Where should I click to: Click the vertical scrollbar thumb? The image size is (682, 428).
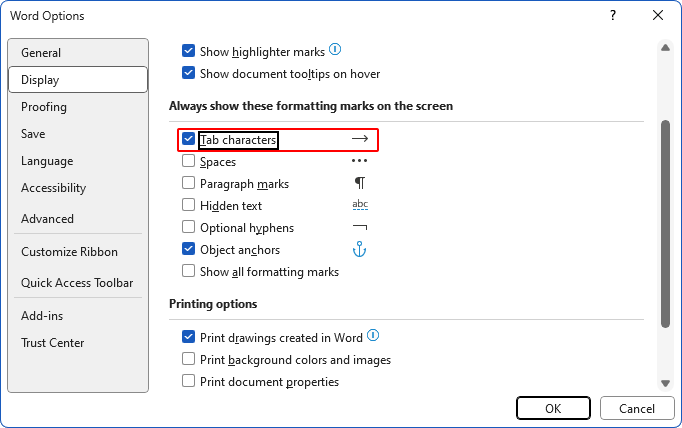[x=665, y=220]
